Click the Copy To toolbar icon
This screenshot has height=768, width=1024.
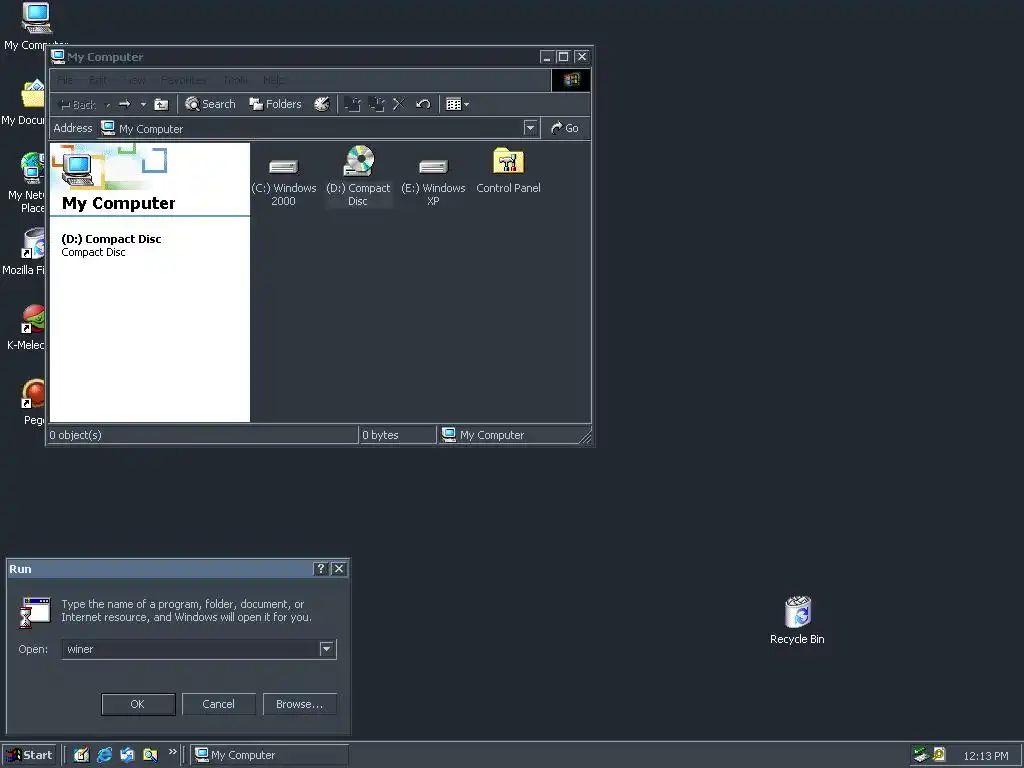click(x=376, y=104)
